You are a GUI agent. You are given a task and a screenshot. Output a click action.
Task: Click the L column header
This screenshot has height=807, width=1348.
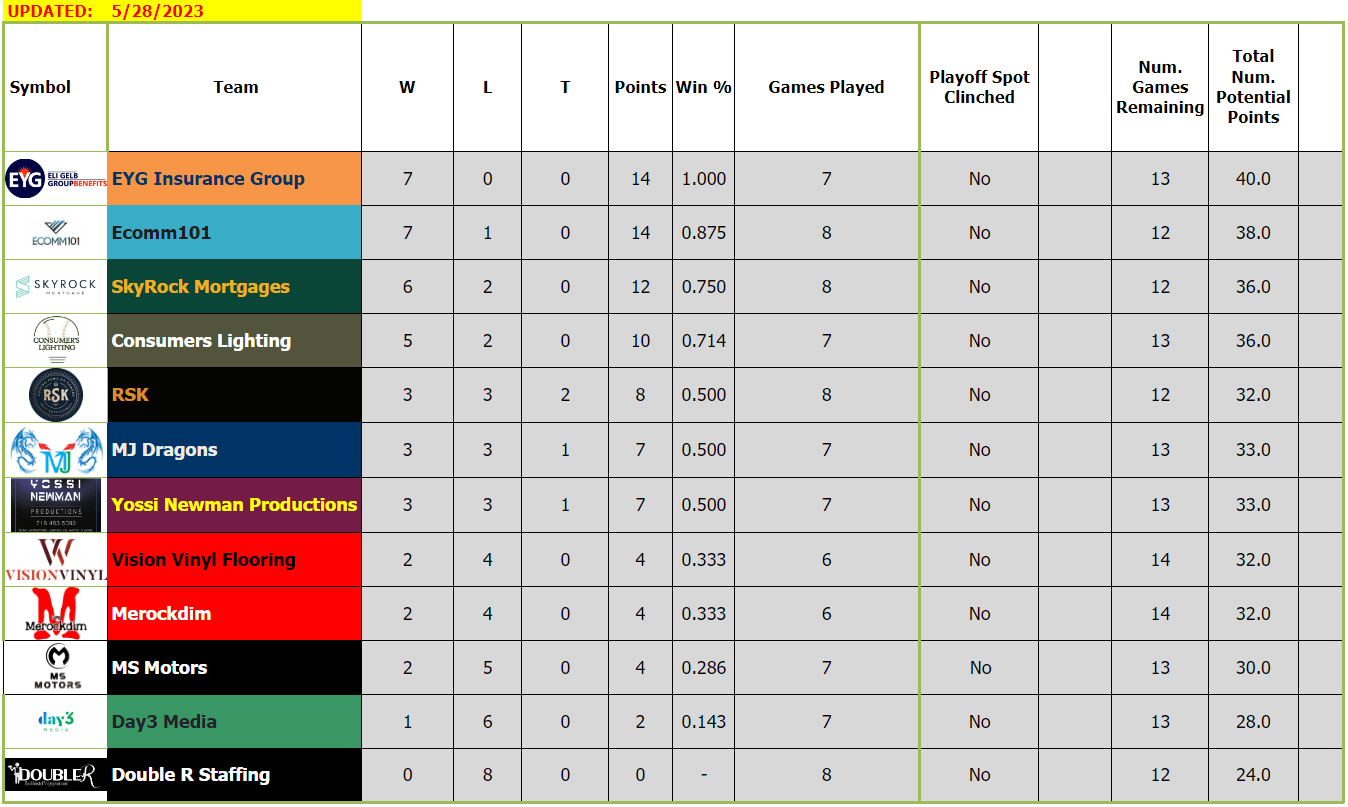click(x=487, y=87)
